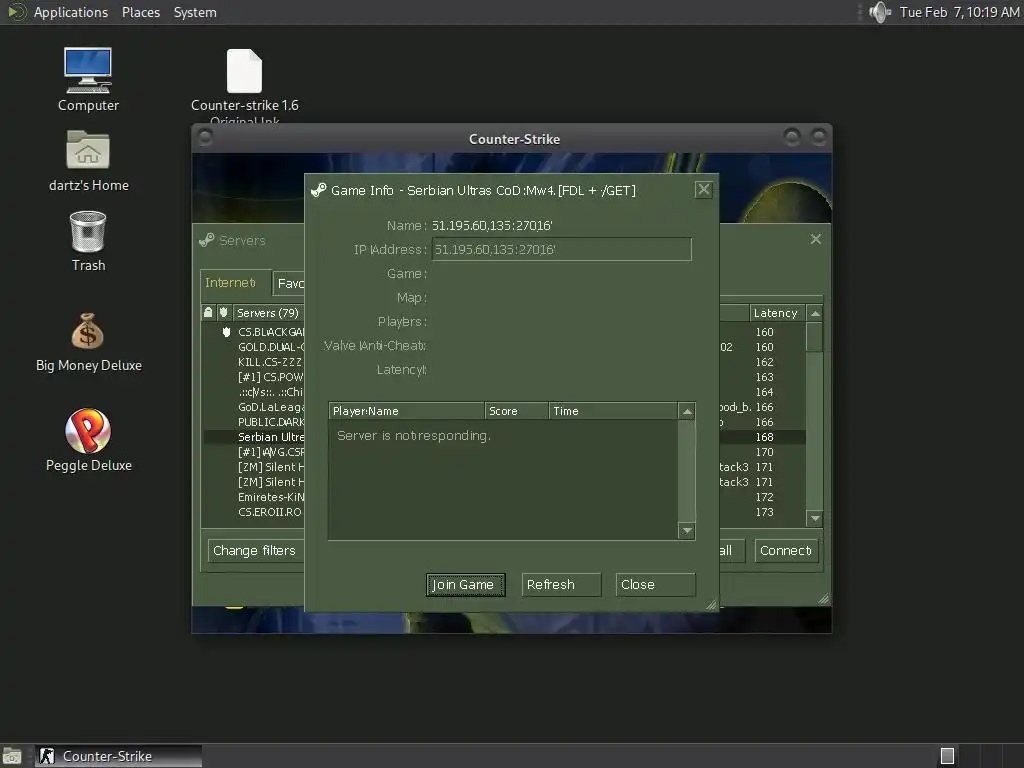Click player list scrollbar down arrow
Image resolution: width=1024 pixels, height=768 pixels.
(687, 530)
